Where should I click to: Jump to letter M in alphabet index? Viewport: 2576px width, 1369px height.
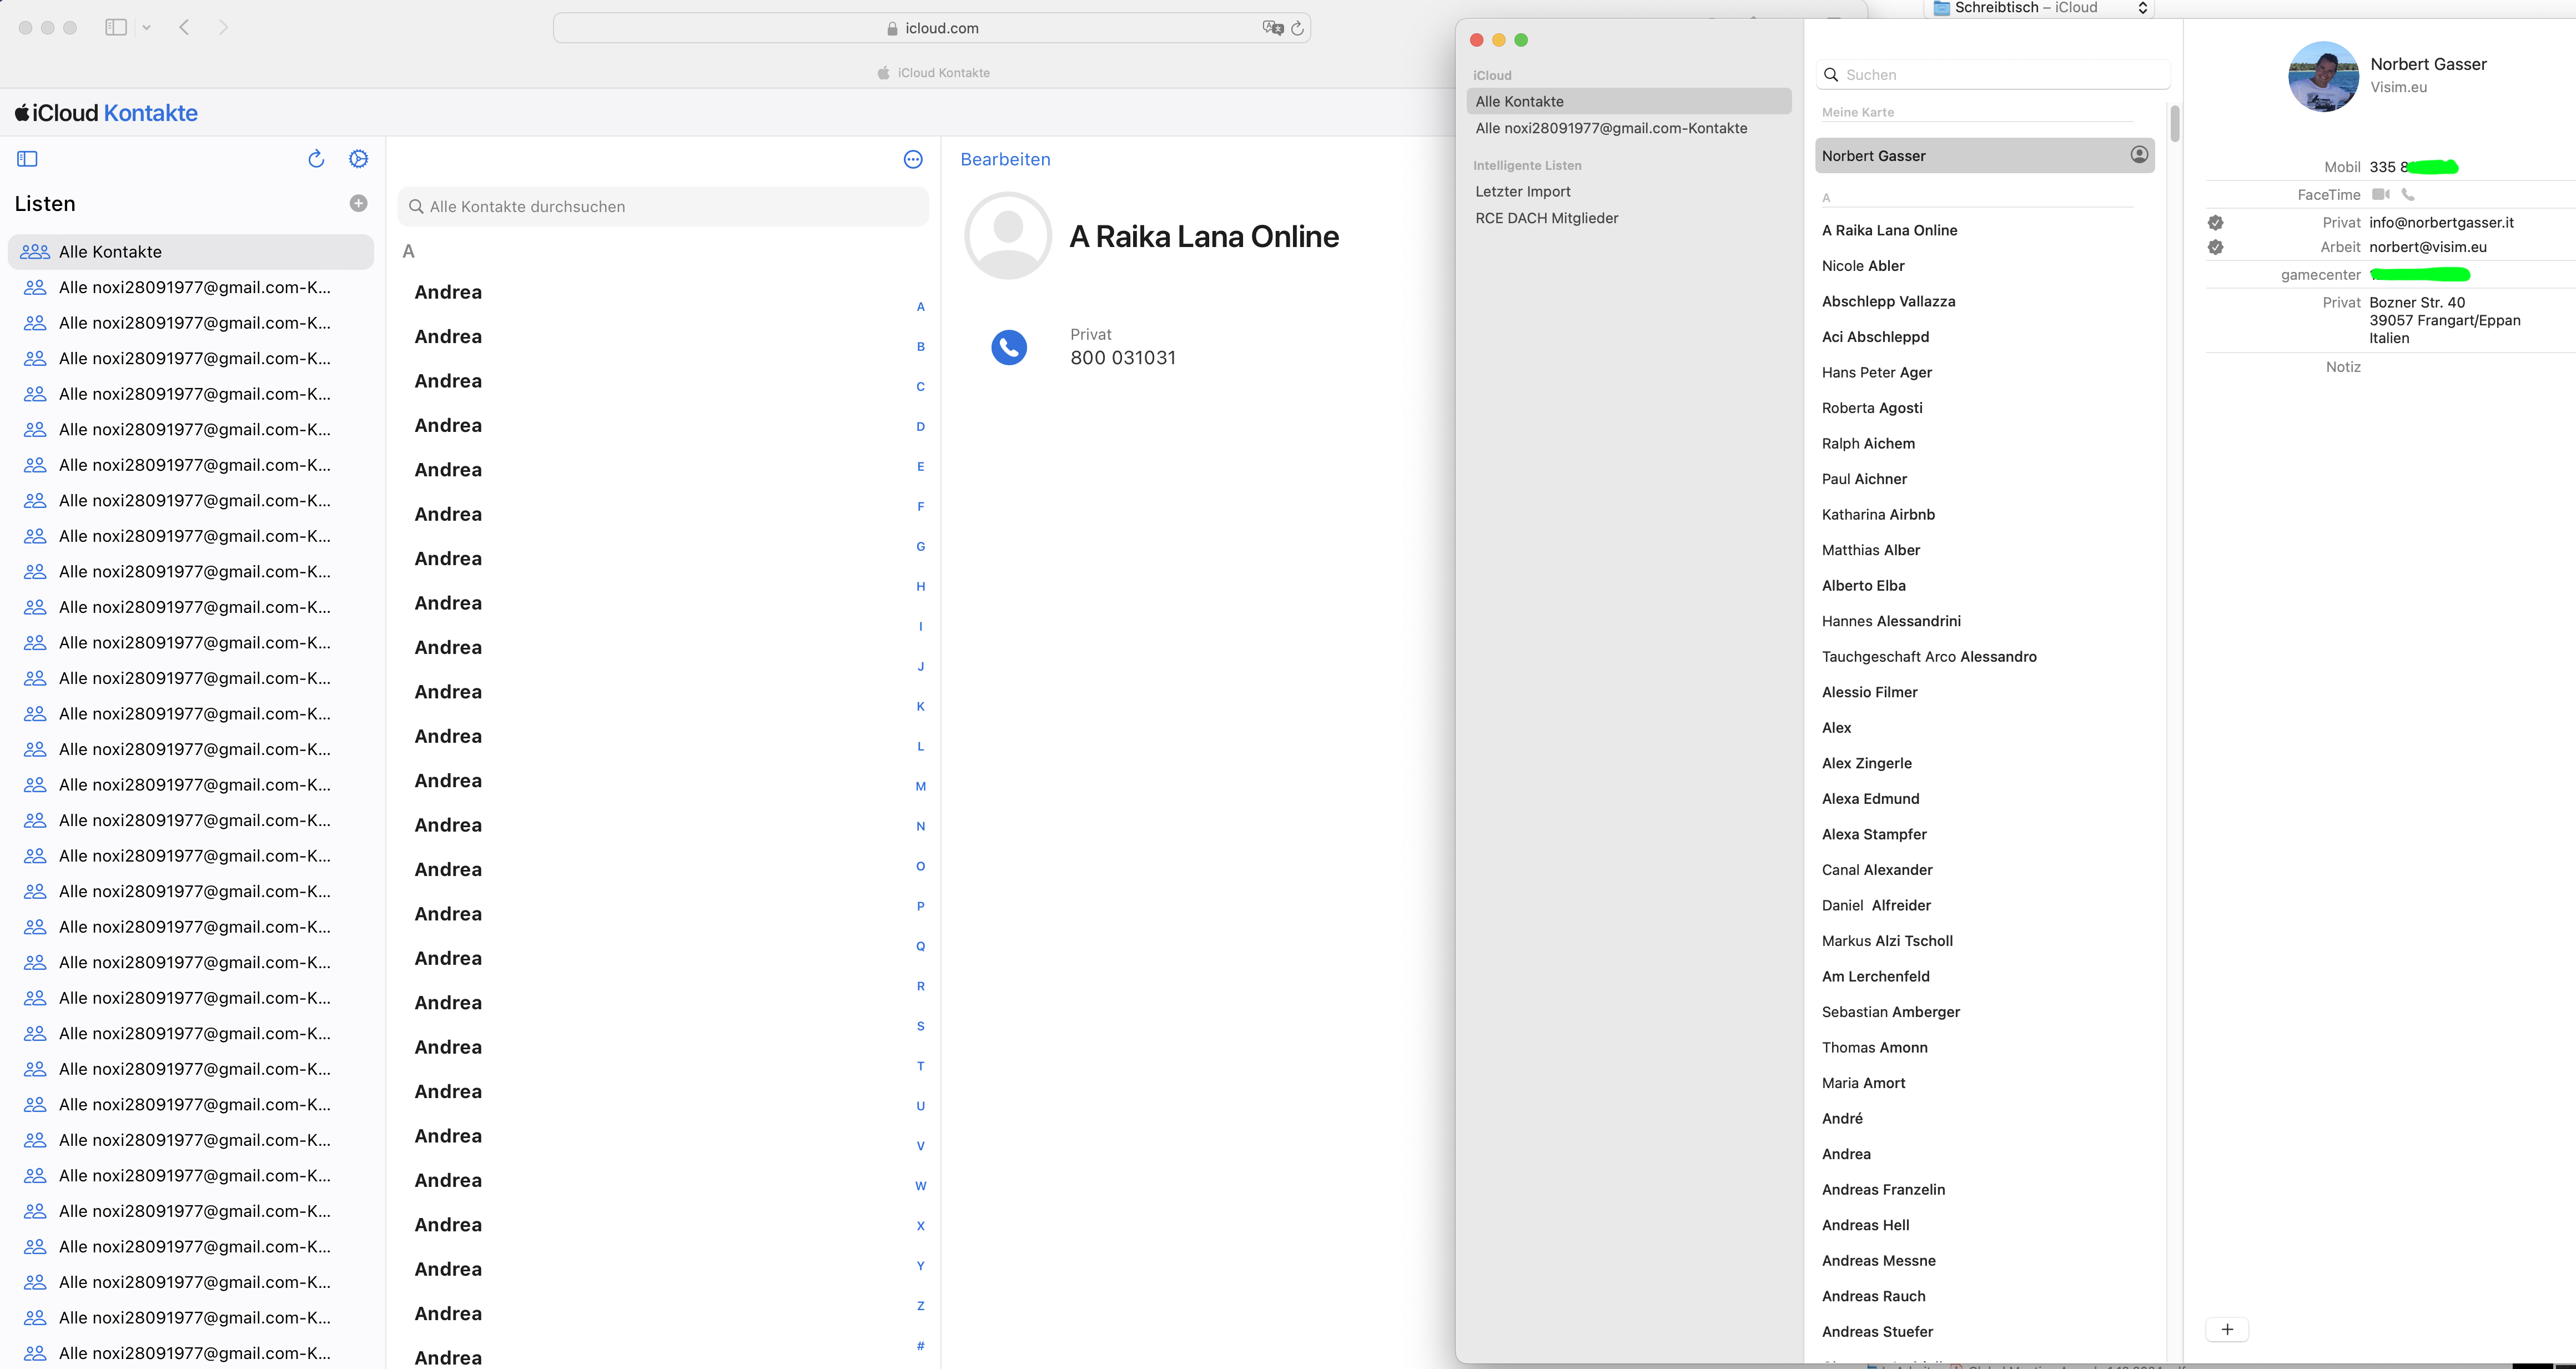point(920,786)
